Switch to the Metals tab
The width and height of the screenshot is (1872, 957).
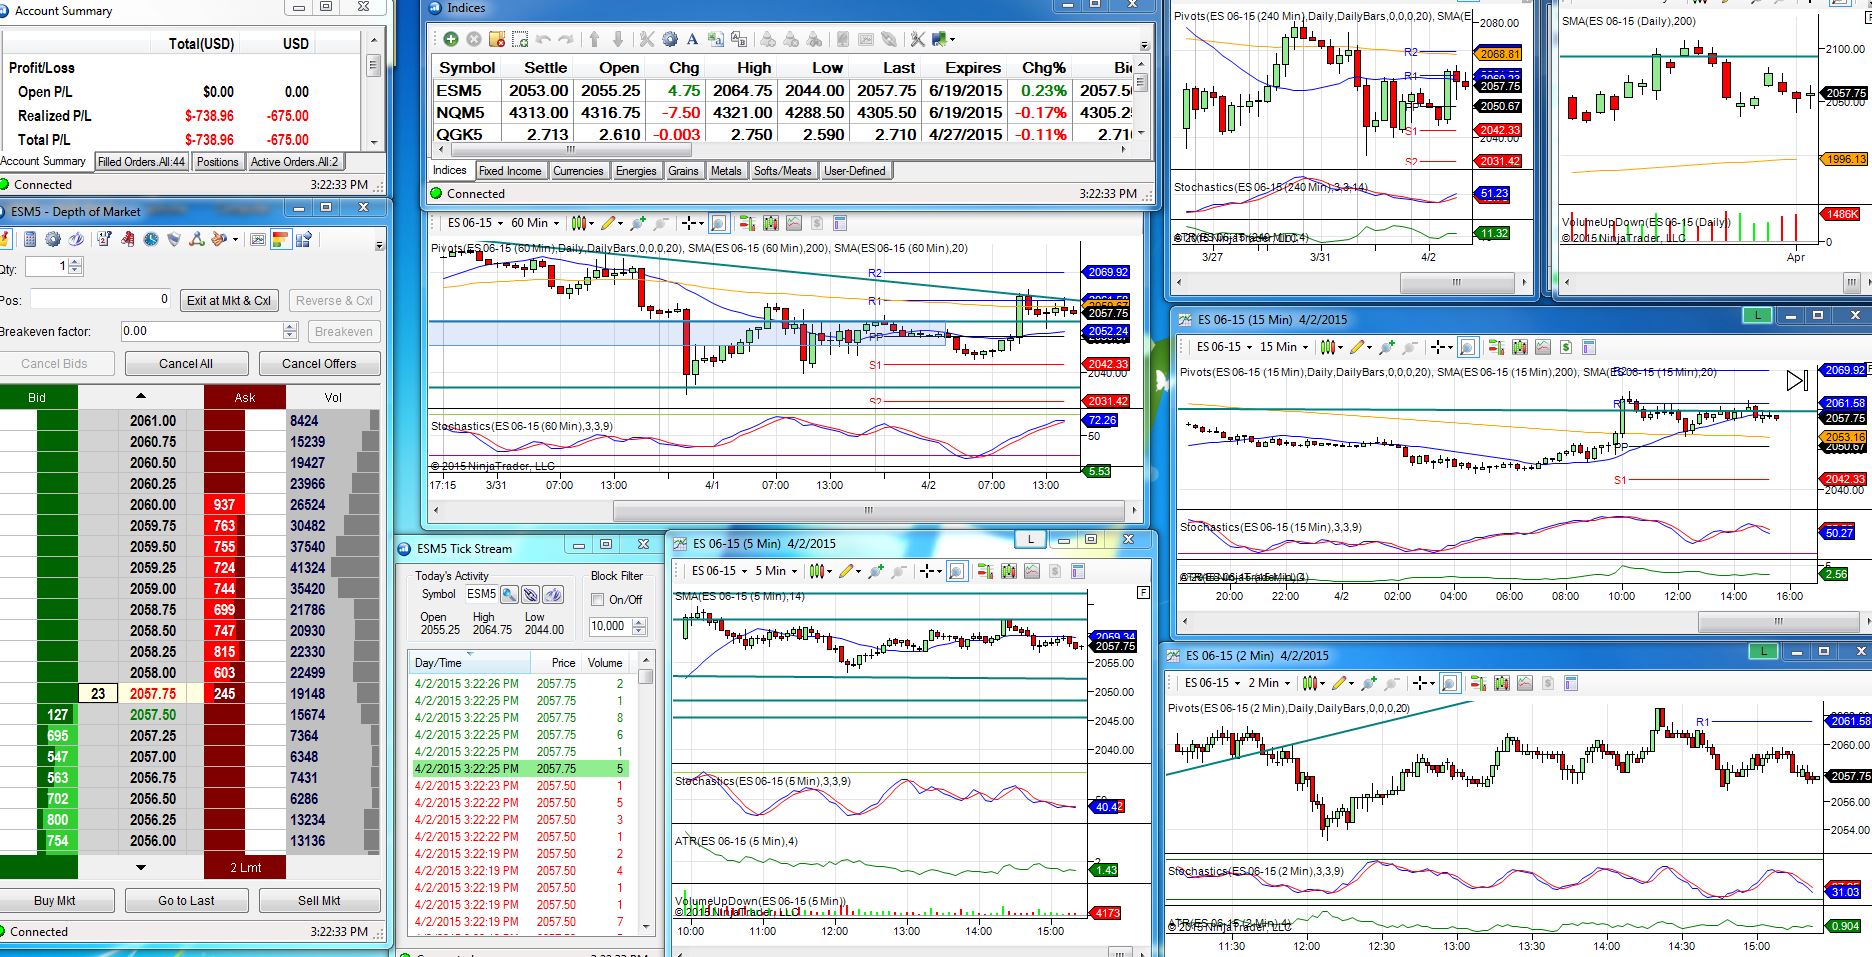click(726, 171)
